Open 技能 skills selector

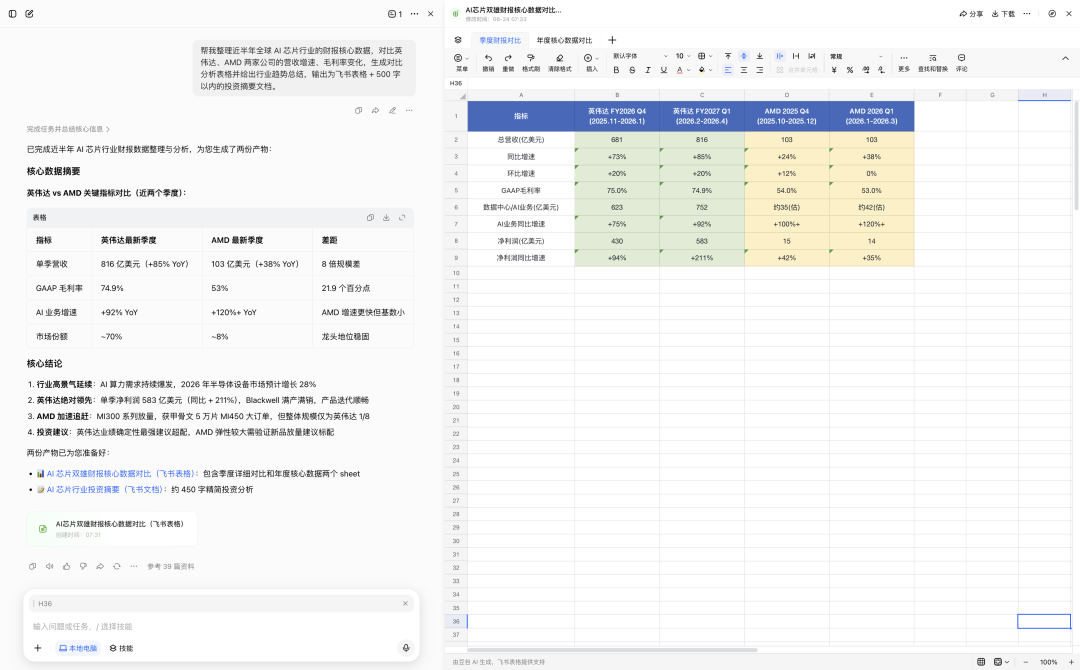point(121,648)
